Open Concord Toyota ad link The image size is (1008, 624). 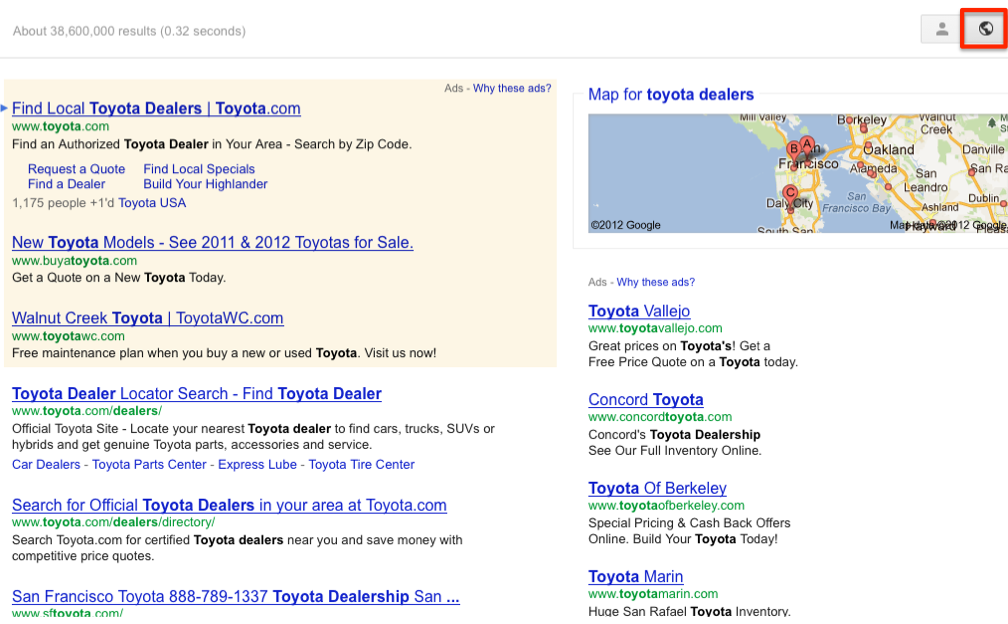[x=645, y=400]
